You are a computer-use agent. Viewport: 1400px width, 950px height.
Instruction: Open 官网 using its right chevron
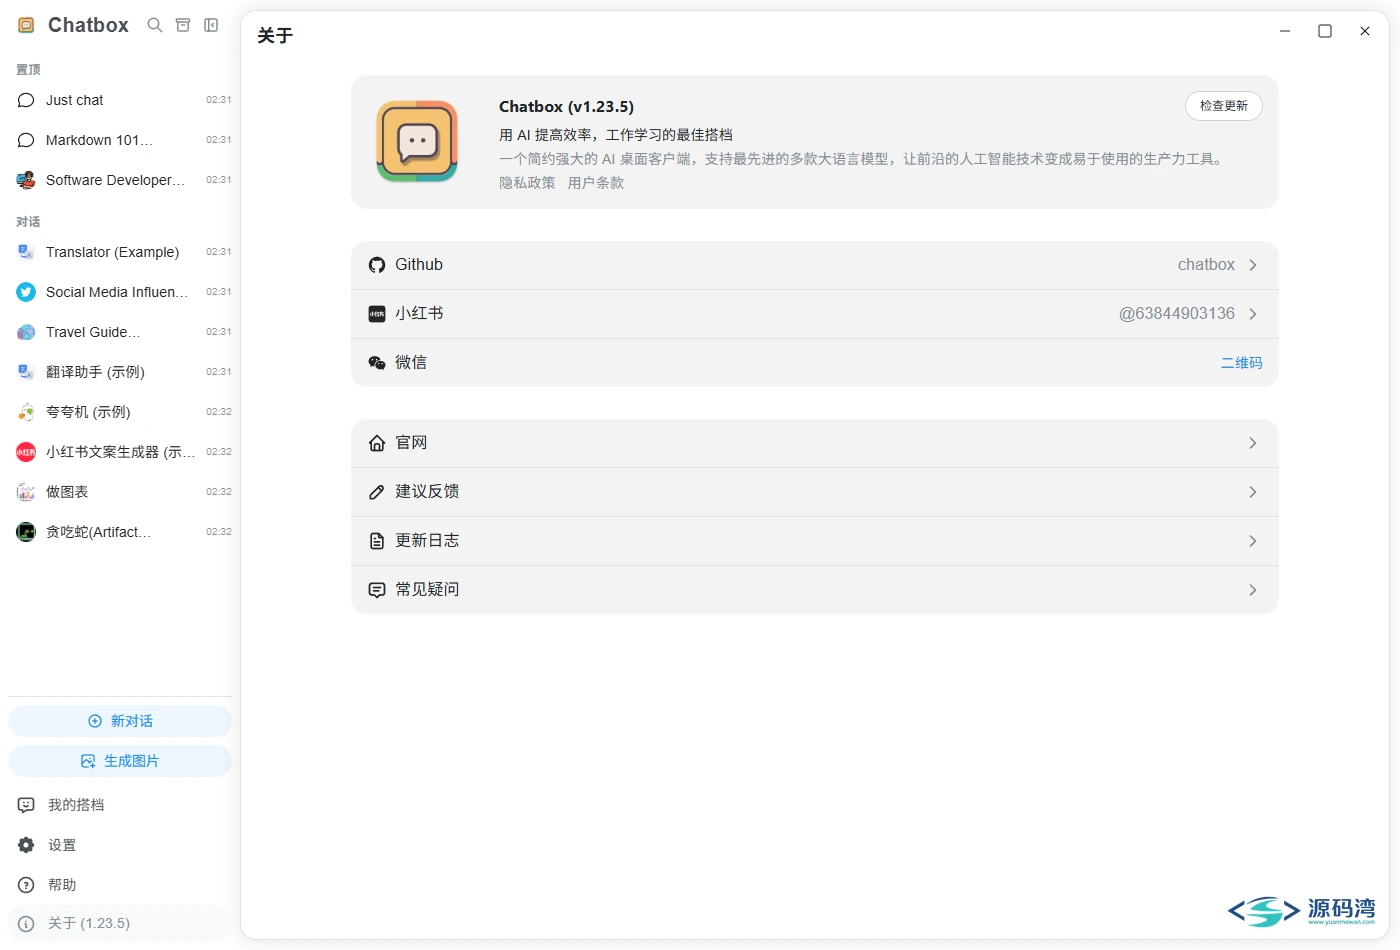coord(1253,443)
